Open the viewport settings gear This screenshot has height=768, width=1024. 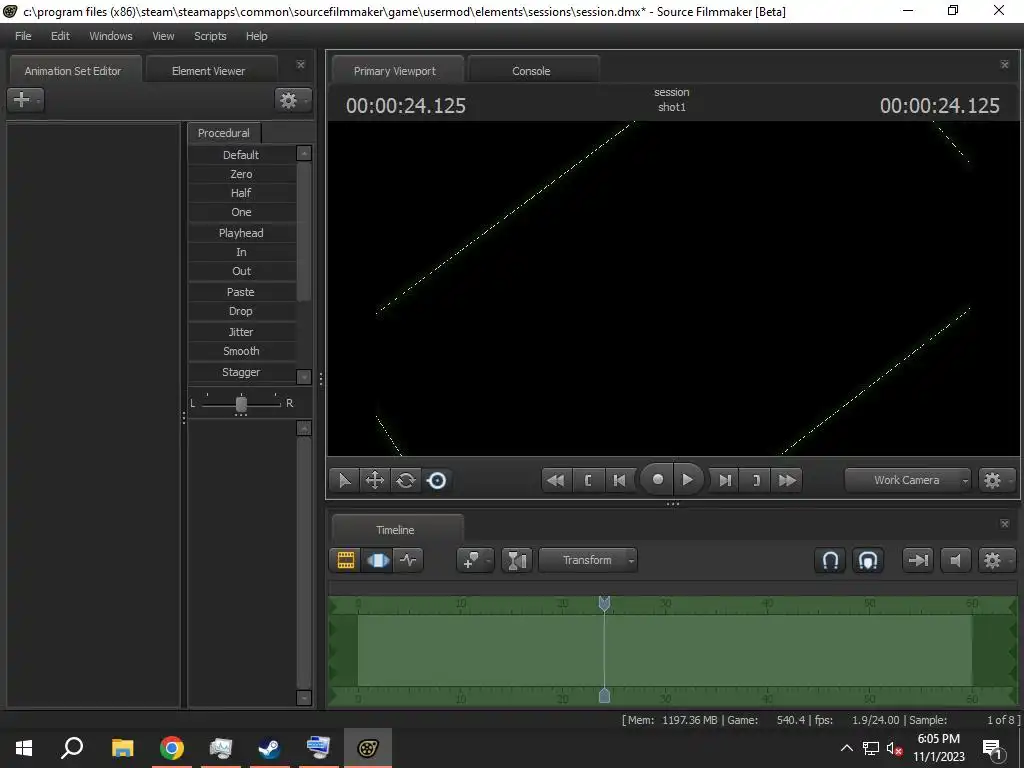(x=995, y=481)
